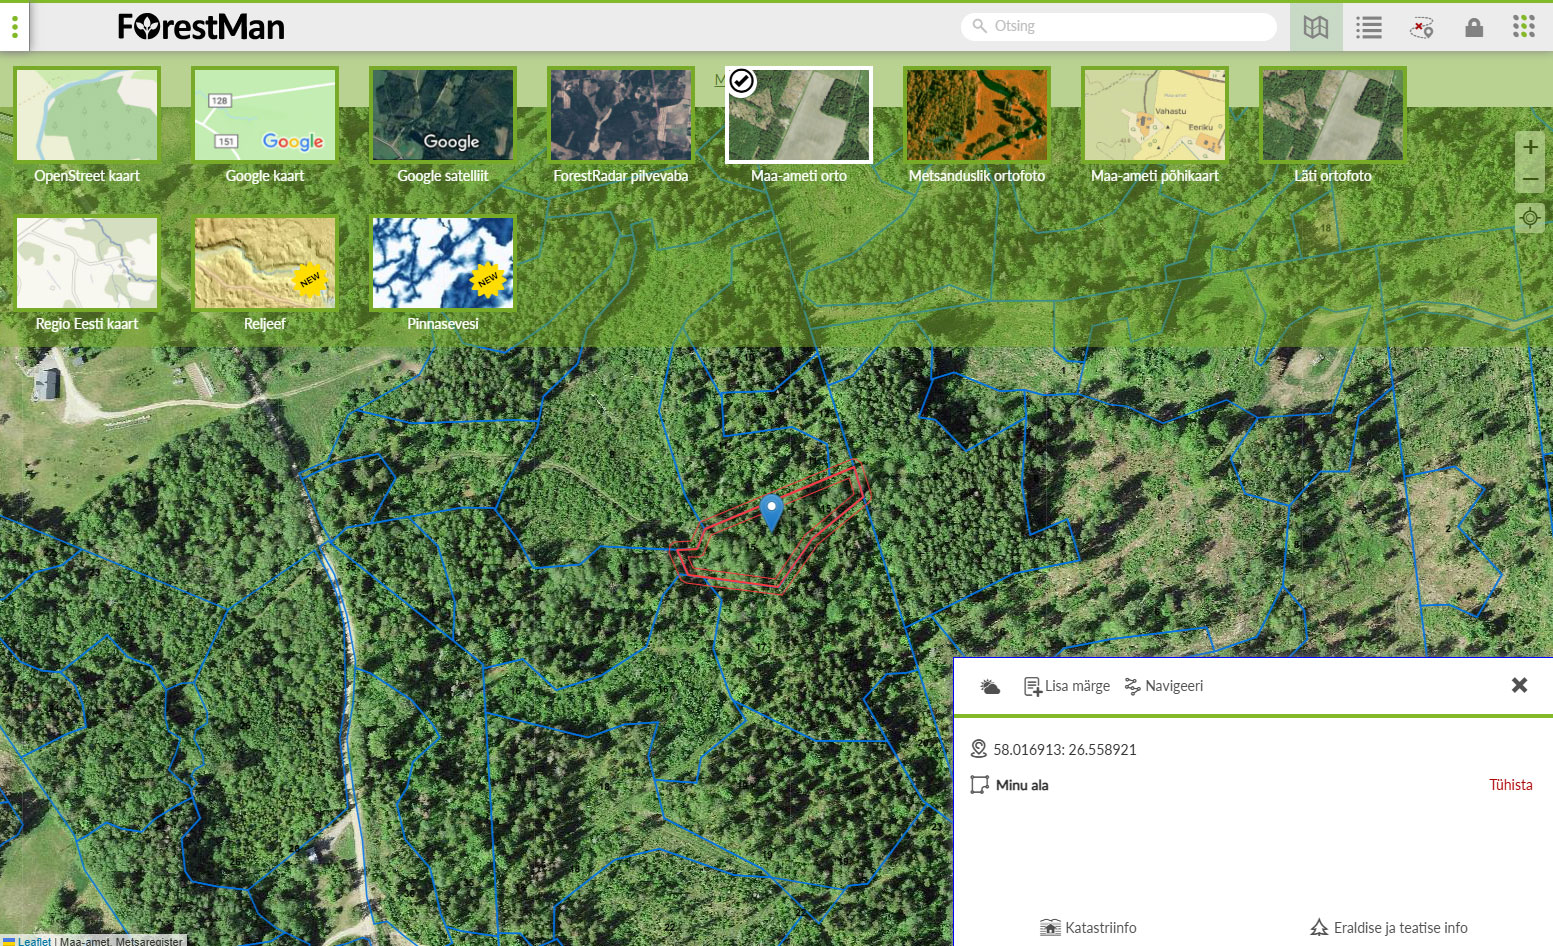The width and height of the screenshot is (1553, 946).
Task: Zoom in with the plus map control
Action: [1529, 147]
